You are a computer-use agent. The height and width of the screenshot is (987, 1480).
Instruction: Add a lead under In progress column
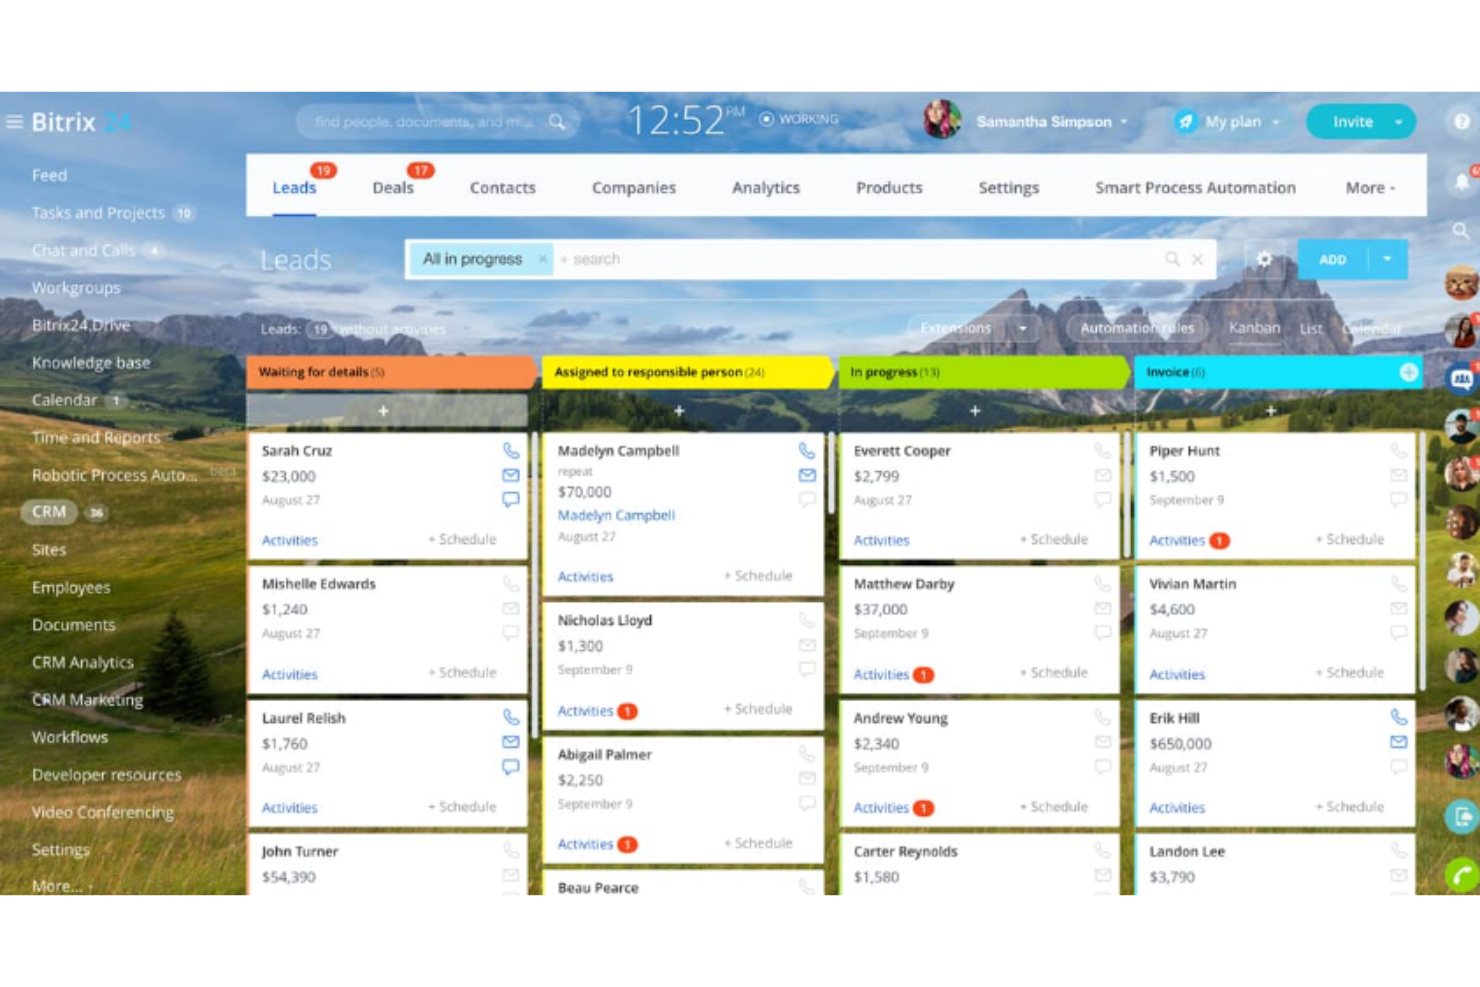coord(975,411)
